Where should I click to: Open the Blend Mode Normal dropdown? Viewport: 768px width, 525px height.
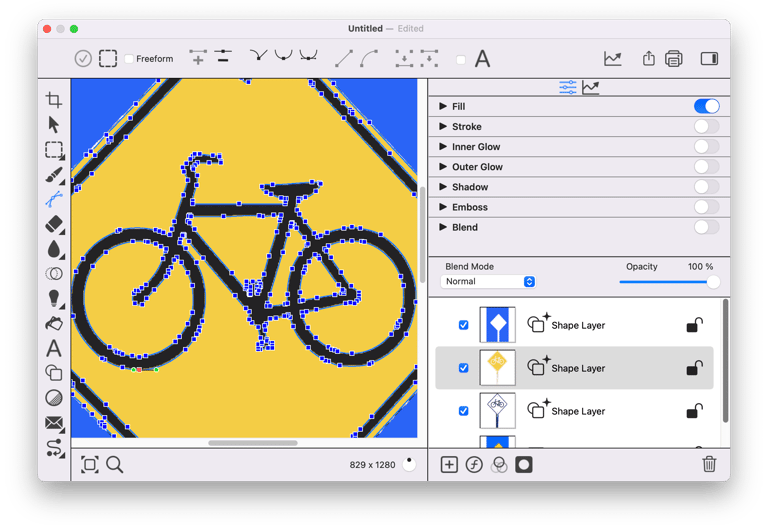488,281
